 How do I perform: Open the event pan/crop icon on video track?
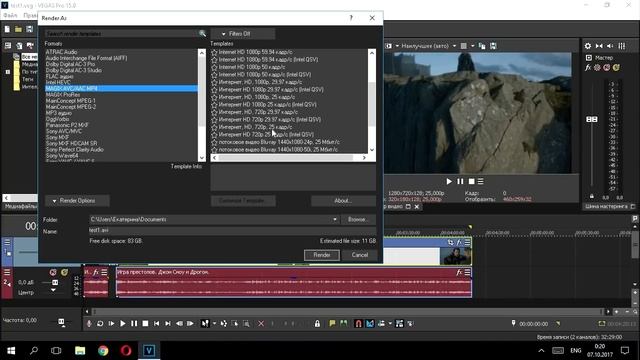(451, 242)
